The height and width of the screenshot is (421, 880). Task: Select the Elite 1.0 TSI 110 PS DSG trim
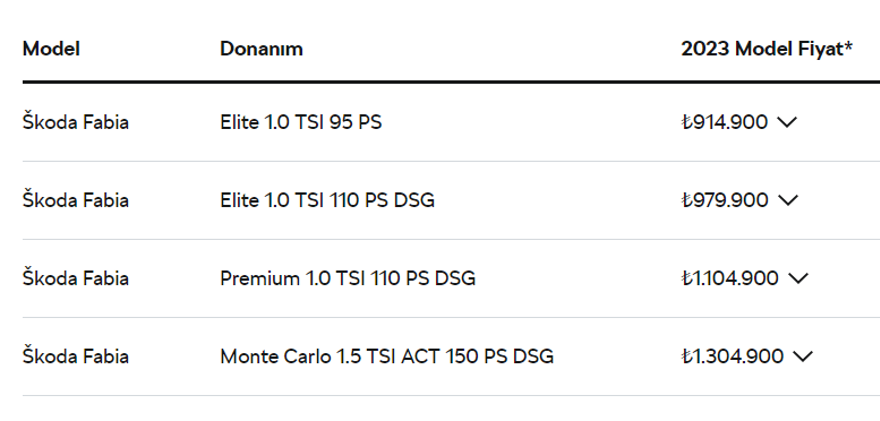(x=327, y=201)
